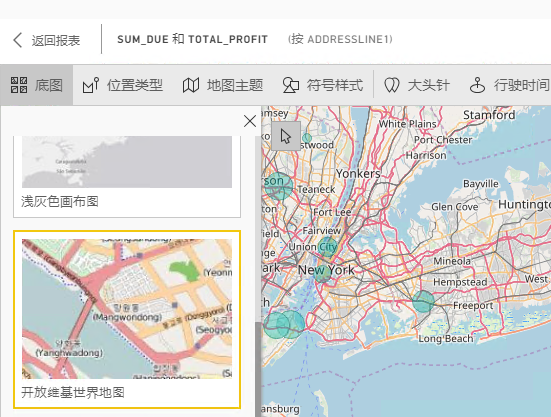Select the 开放维基世界地图 basemap thumbnail
Screen dimensions: 551x417
pos(127,309)
